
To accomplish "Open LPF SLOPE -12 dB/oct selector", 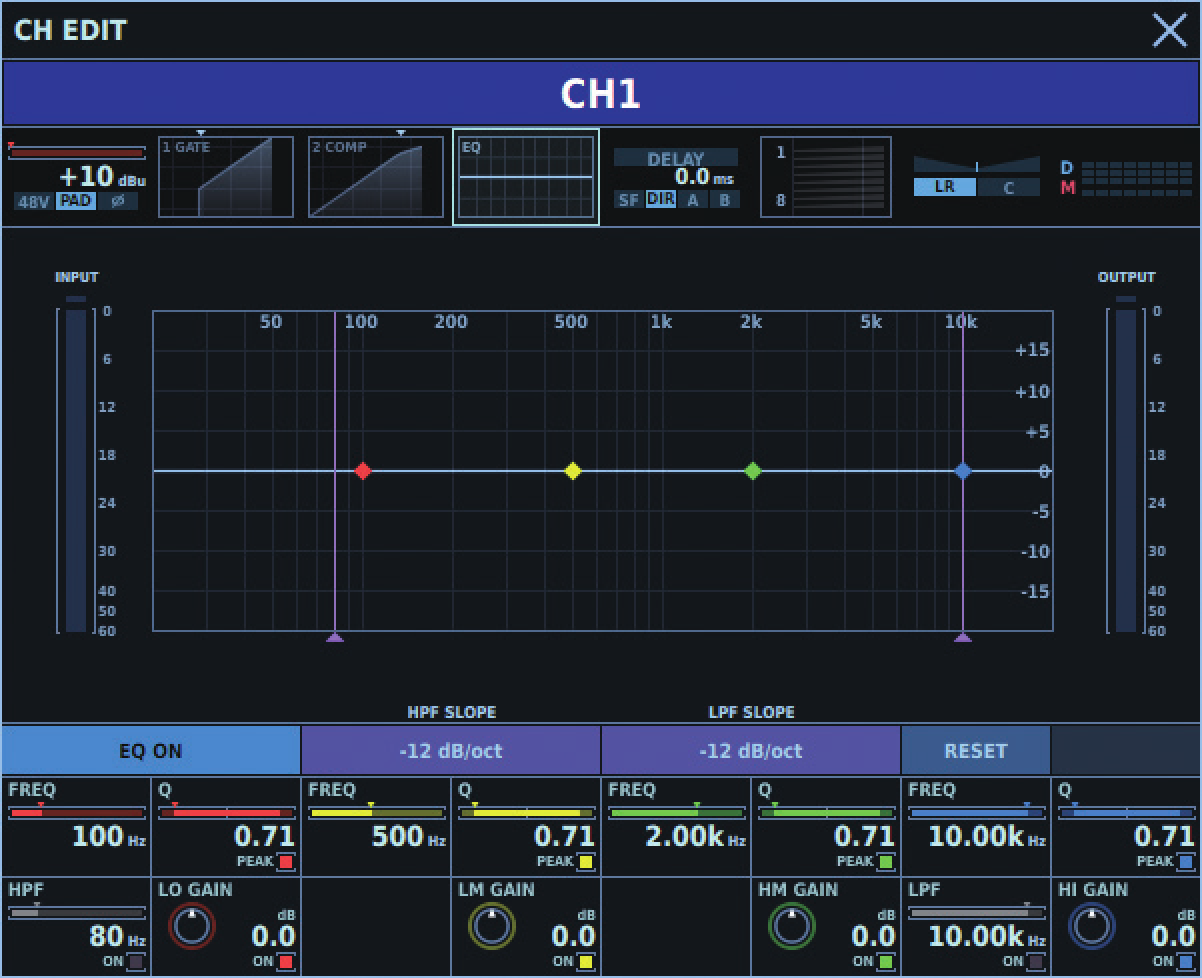I will [751, 751].
